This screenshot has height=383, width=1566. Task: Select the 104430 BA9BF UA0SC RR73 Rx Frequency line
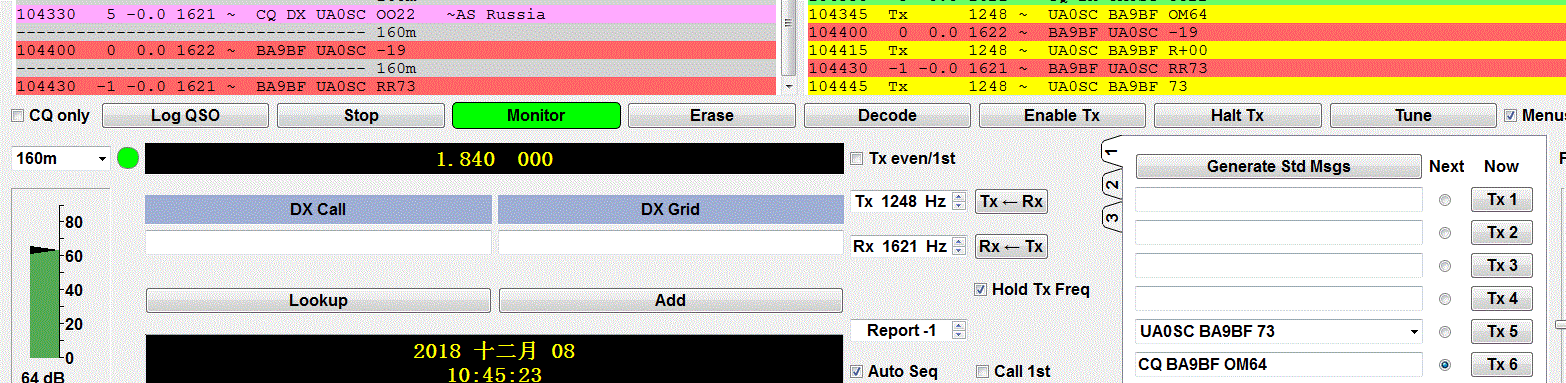(1186, 68)
